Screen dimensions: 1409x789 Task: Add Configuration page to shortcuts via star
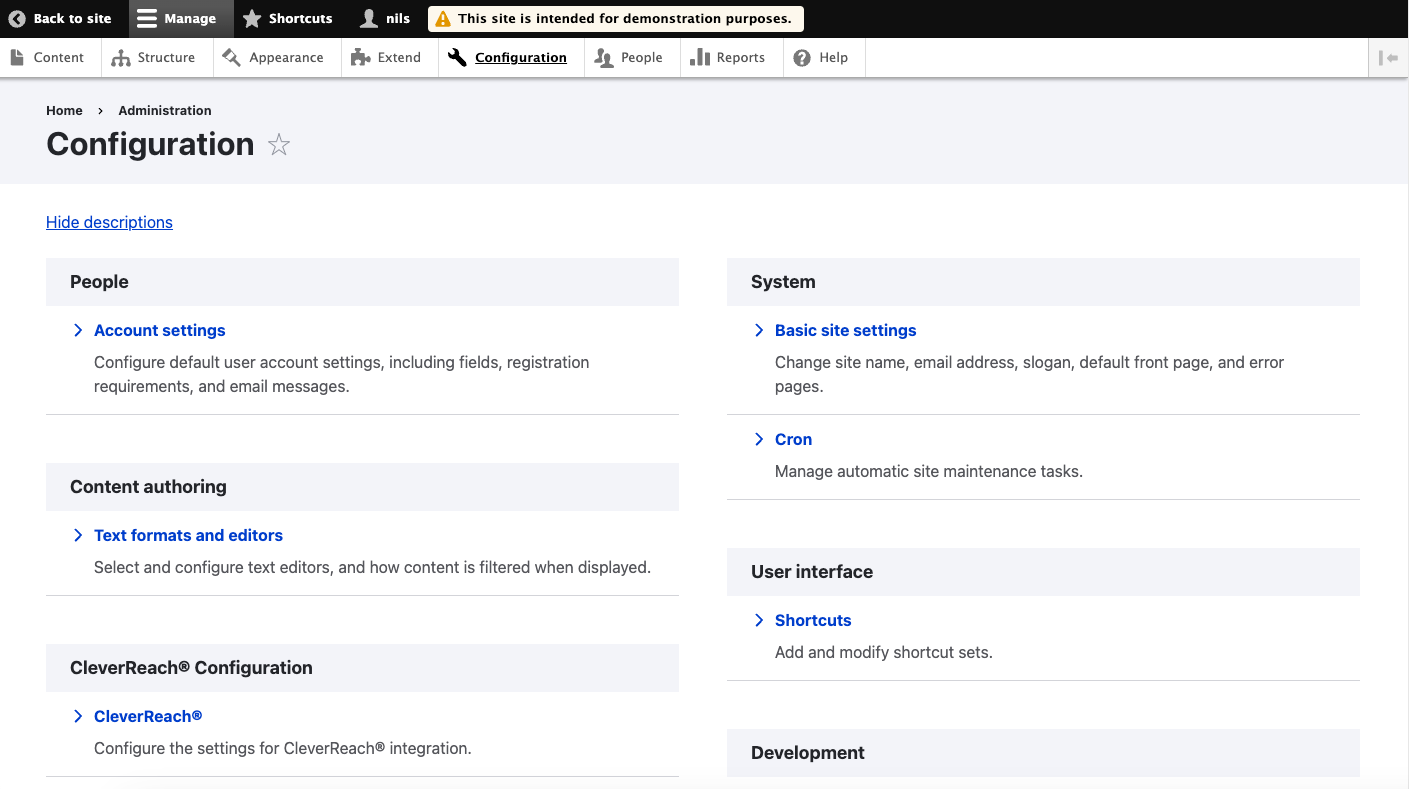(279, 145)
